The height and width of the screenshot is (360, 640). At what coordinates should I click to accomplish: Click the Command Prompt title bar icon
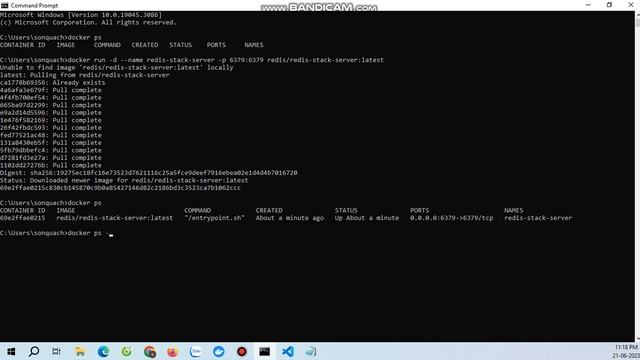tap(4, 5)
